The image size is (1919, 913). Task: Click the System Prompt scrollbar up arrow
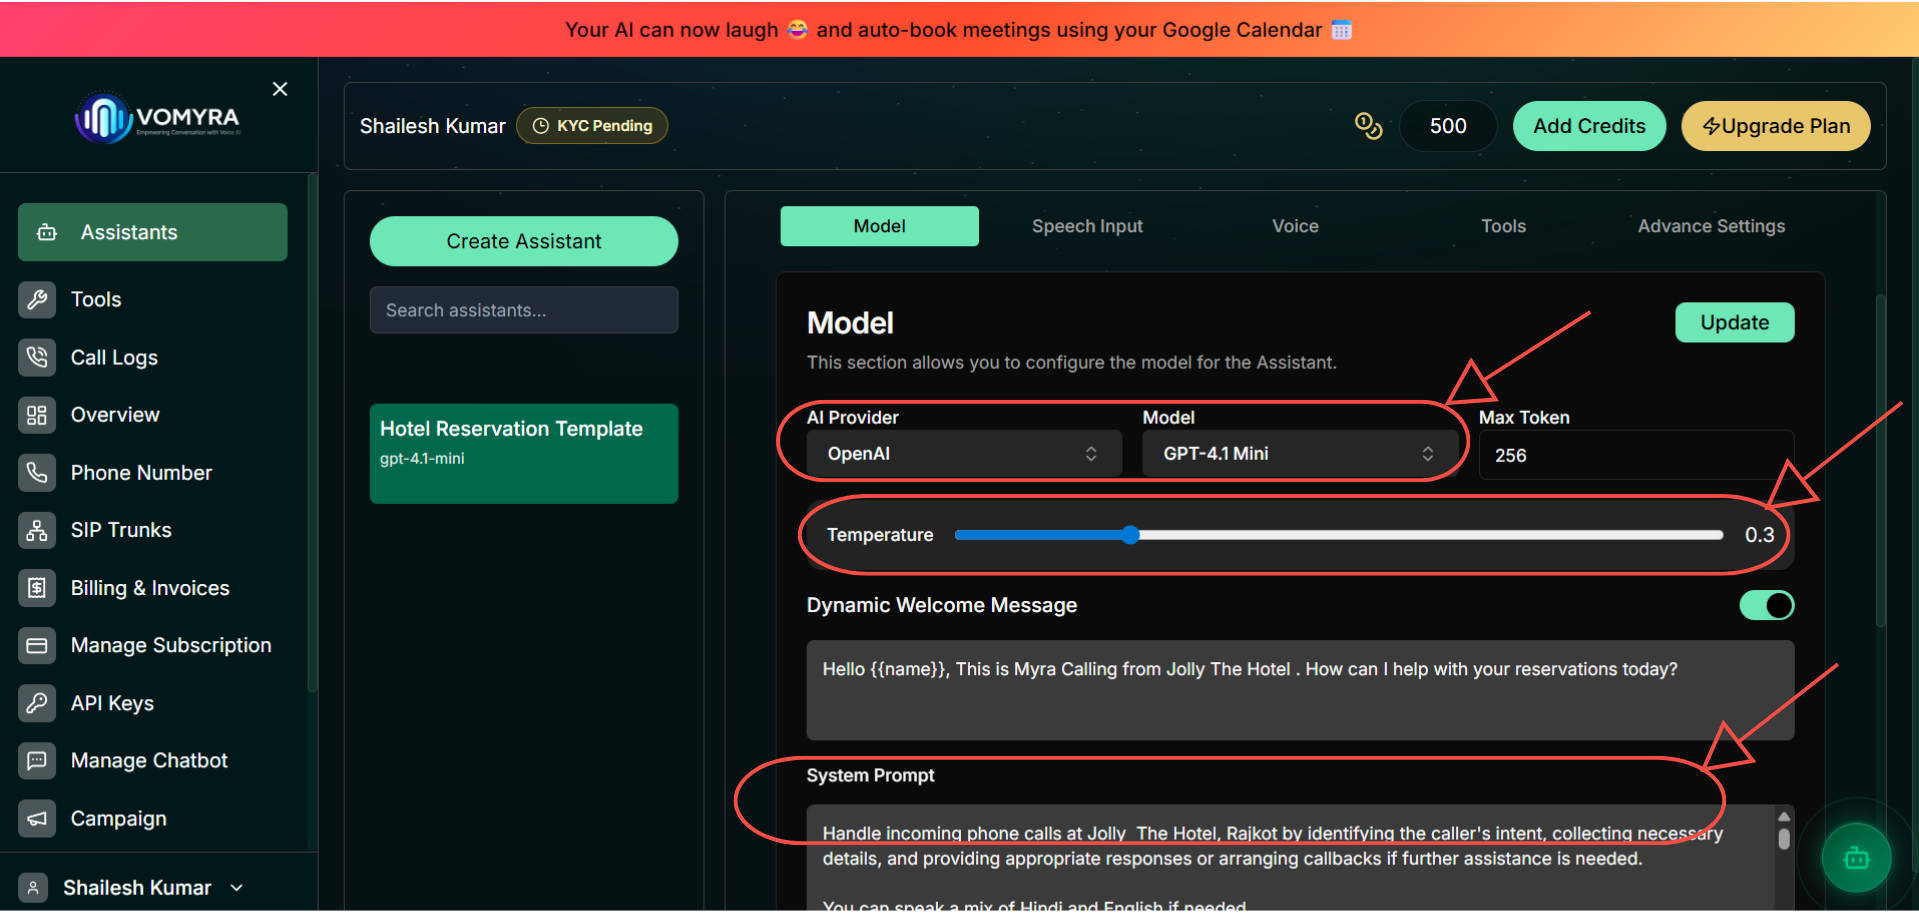1784,816
